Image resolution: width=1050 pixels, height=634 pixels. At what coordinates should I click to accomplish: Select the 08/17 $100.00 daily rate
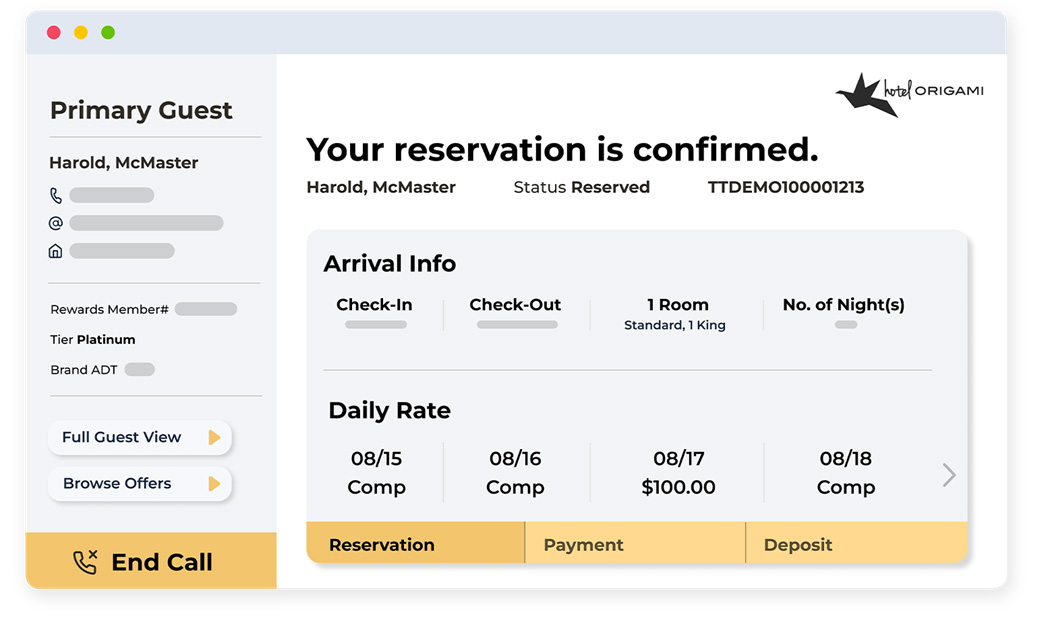pos(678,473)
